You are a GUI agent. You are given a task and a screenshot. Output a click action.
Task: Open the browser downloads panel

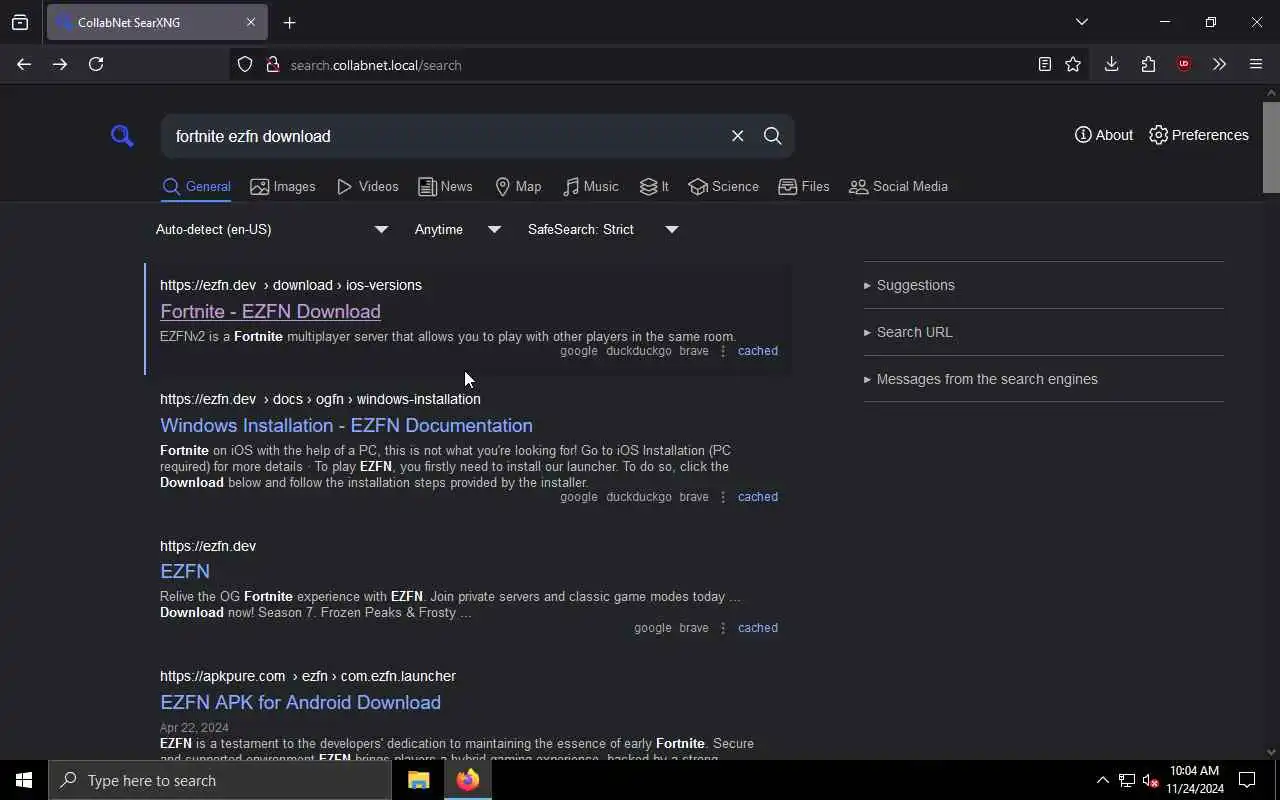click(x=1111, y=64)
